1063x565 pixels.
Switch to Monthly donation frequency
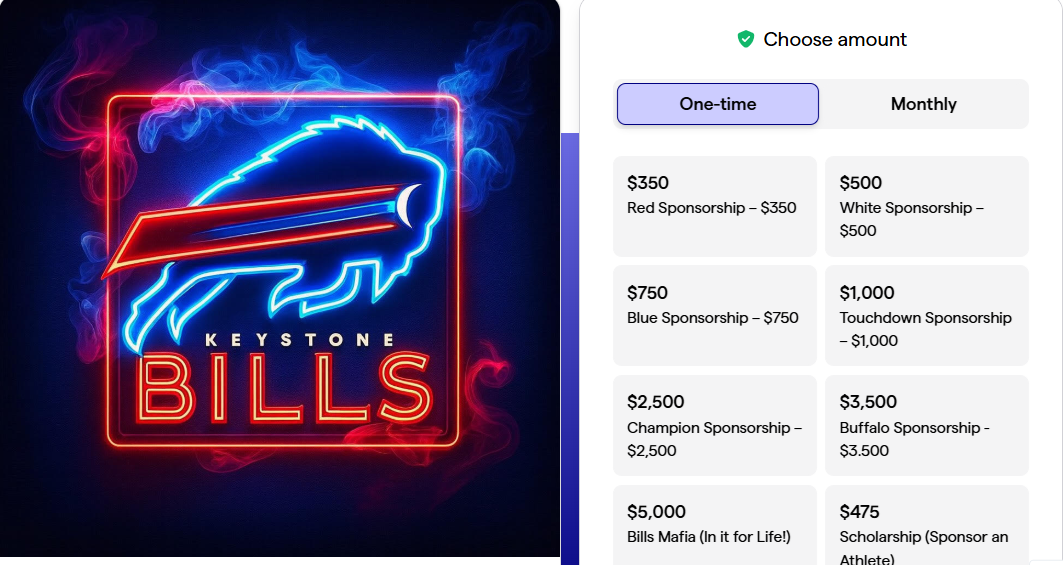pyautogui.click(x=923, y=104)
